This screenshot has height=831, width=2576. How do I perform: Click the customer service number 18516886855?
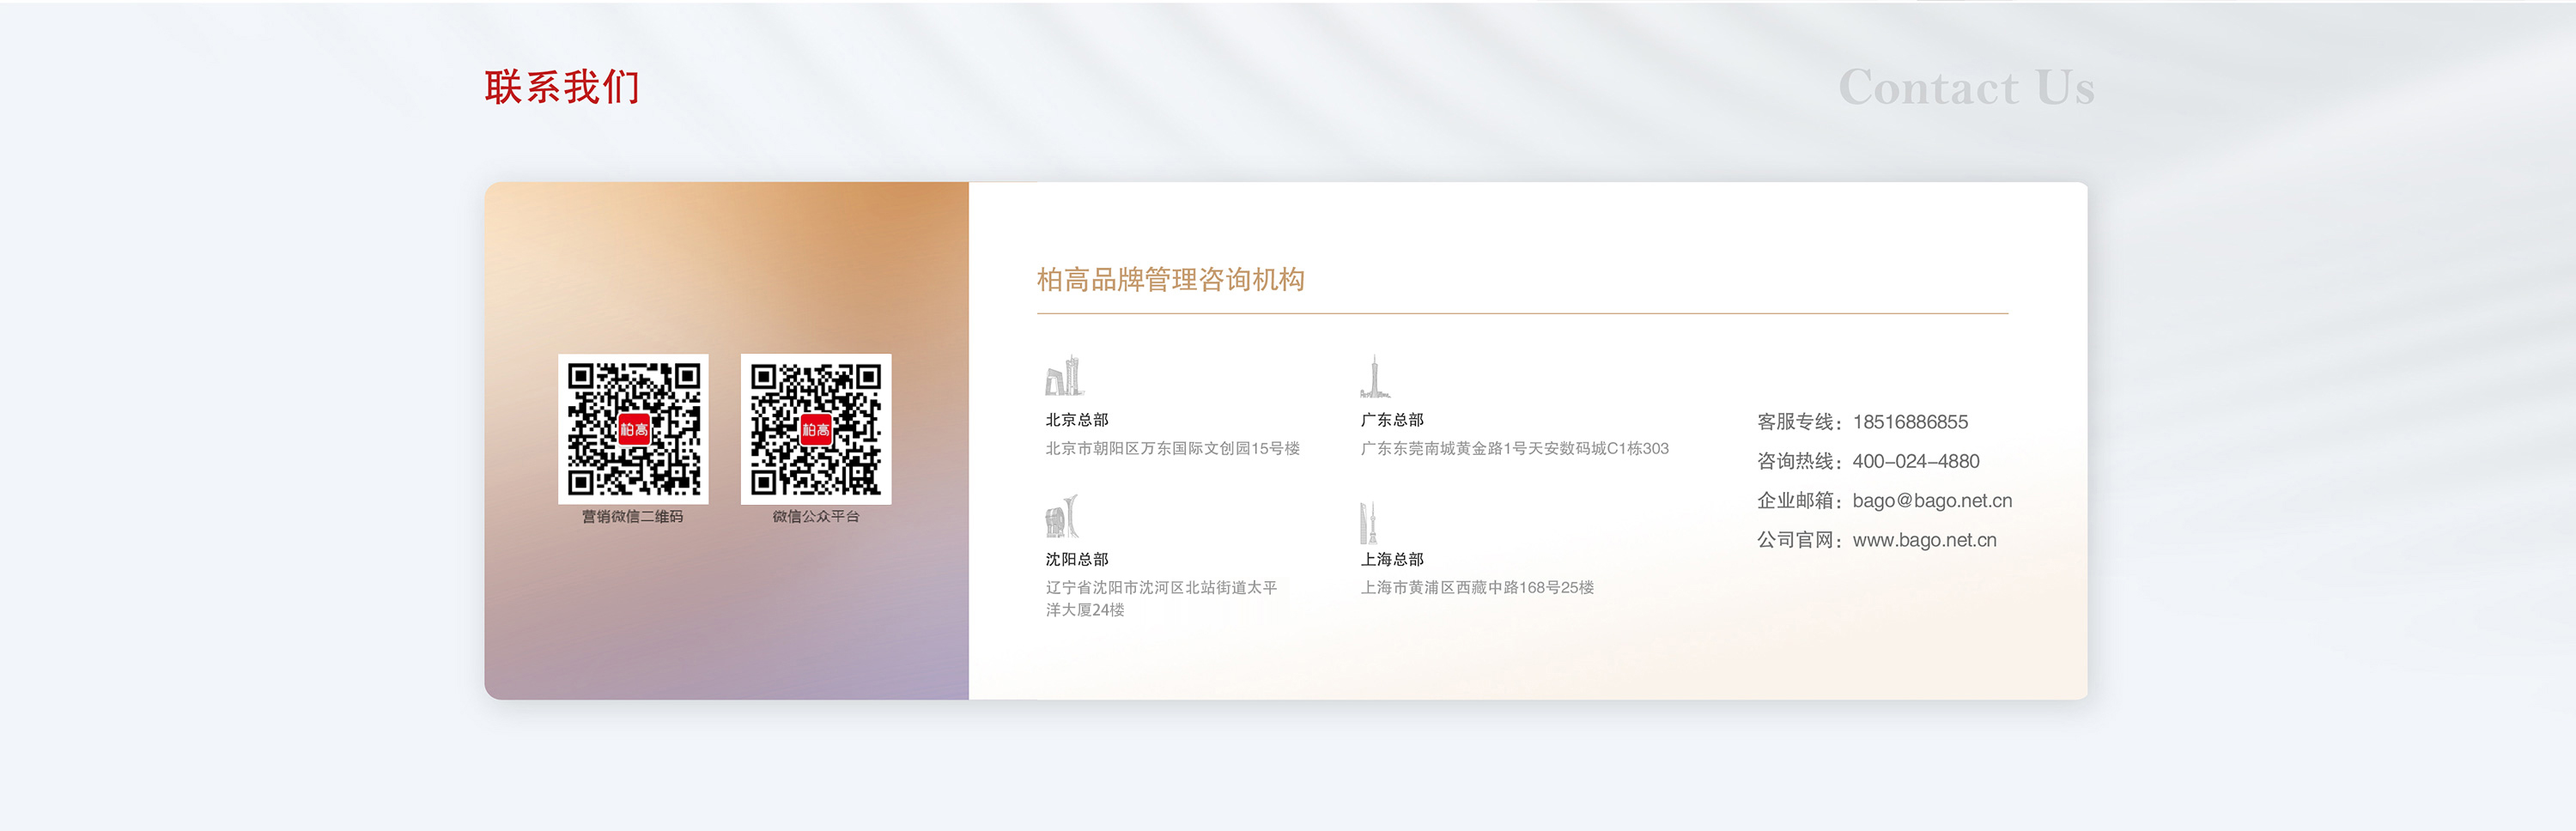coord(1910,422)
